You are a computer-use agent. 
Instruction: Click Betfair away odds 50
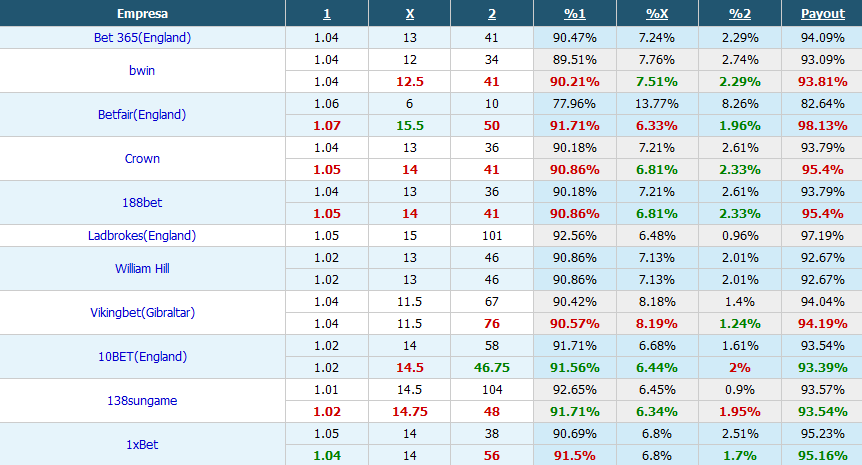pyautogui.click(x=491, y=126)
